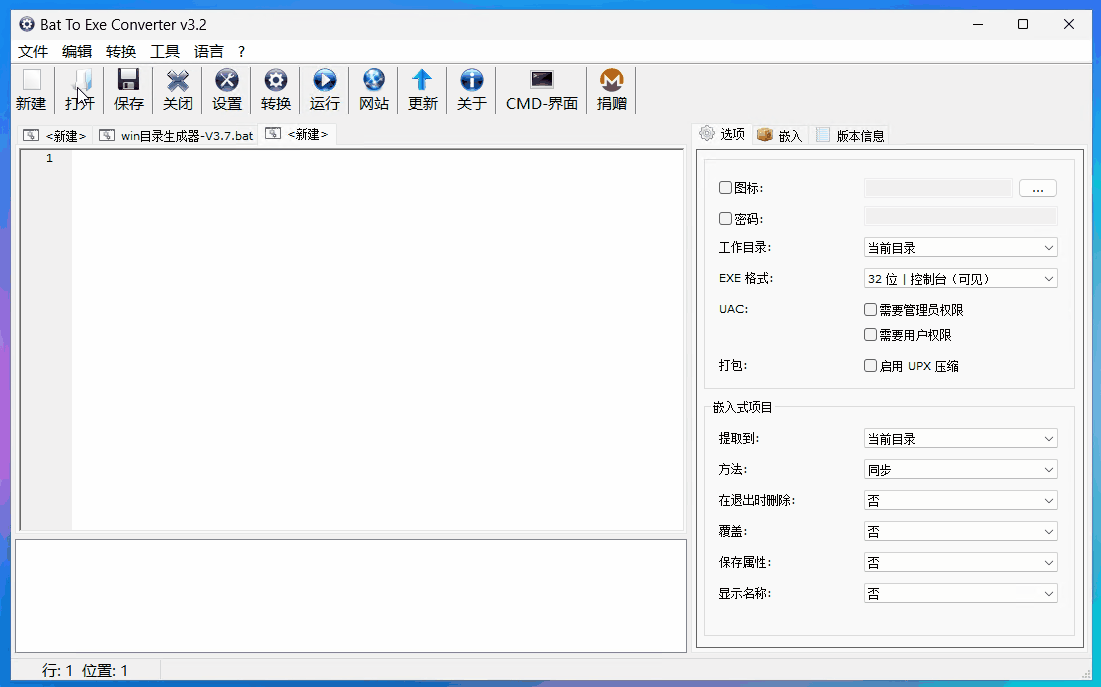Click the 行: 1 位置: 1 status text
1101x687 pixels.
coord(85,671)
